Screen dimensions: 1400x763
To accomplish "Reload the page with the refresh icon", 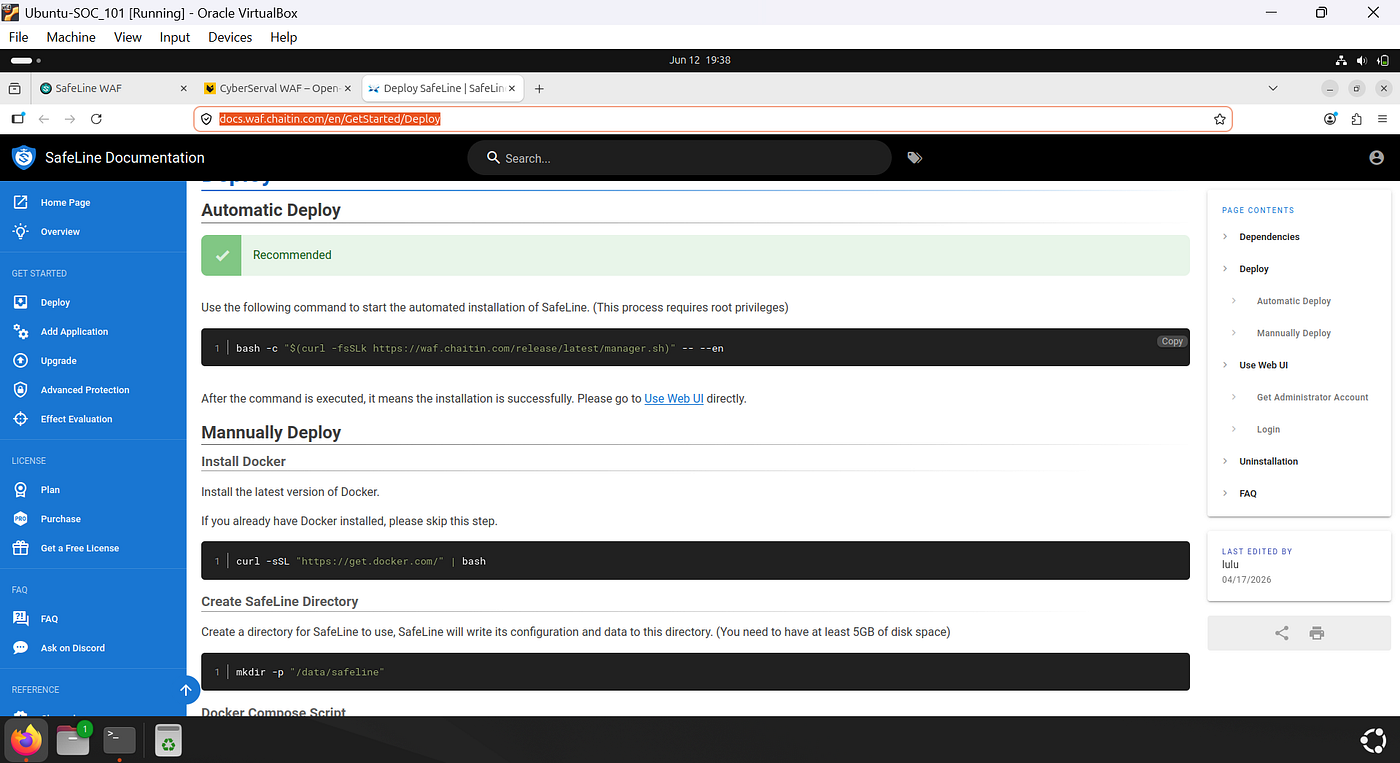I will [x=96, y=119].
